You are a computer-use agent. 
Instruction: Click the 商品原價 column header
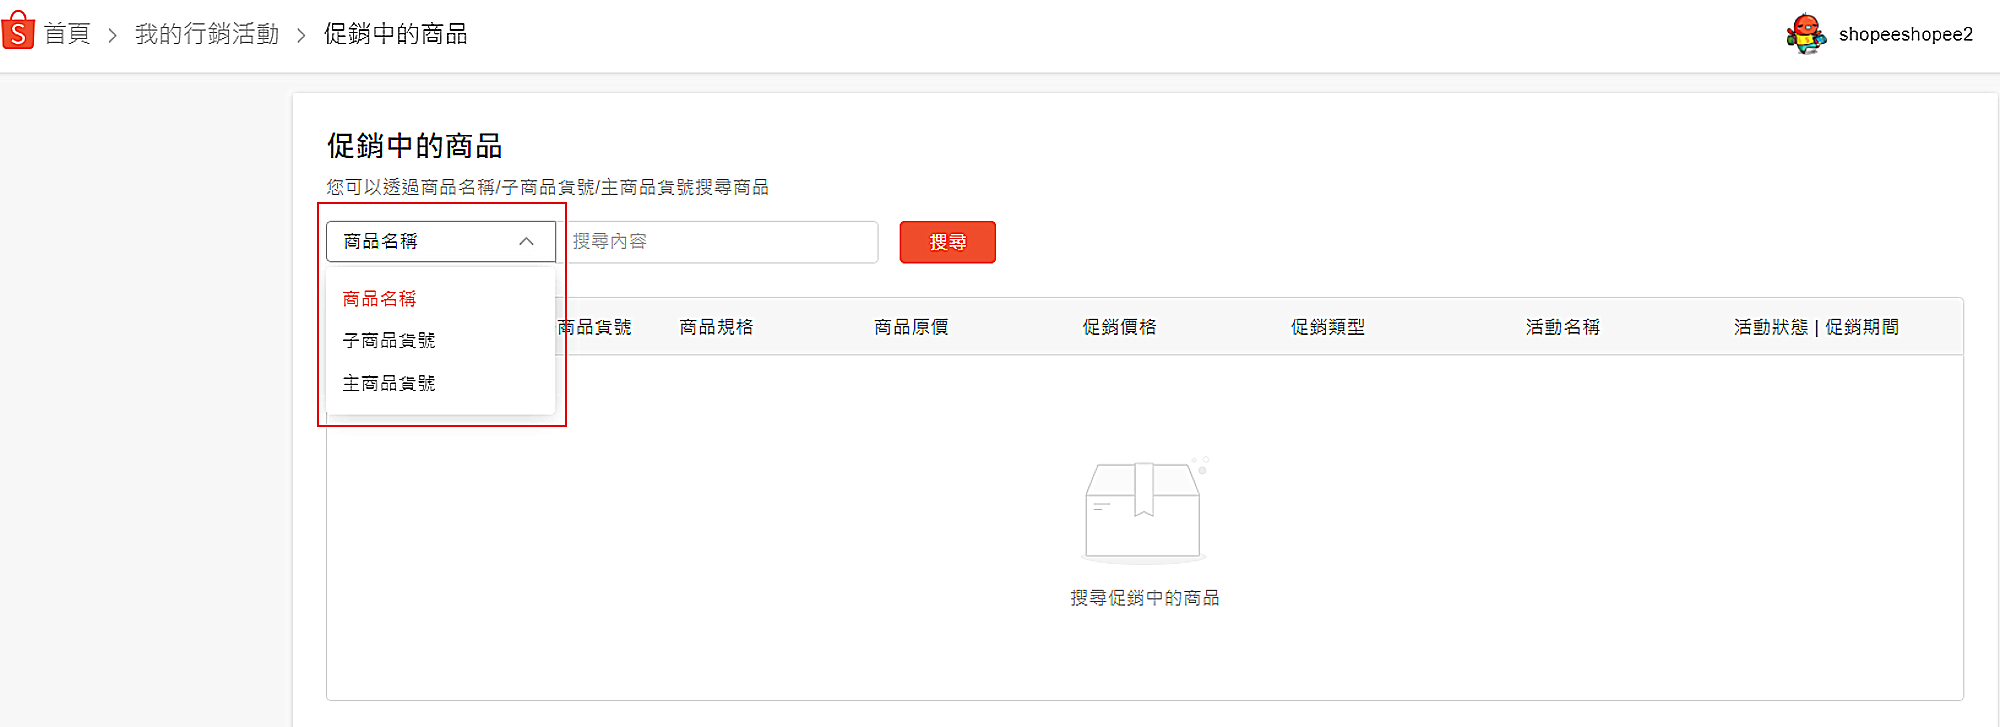click(x=911, y=327)
